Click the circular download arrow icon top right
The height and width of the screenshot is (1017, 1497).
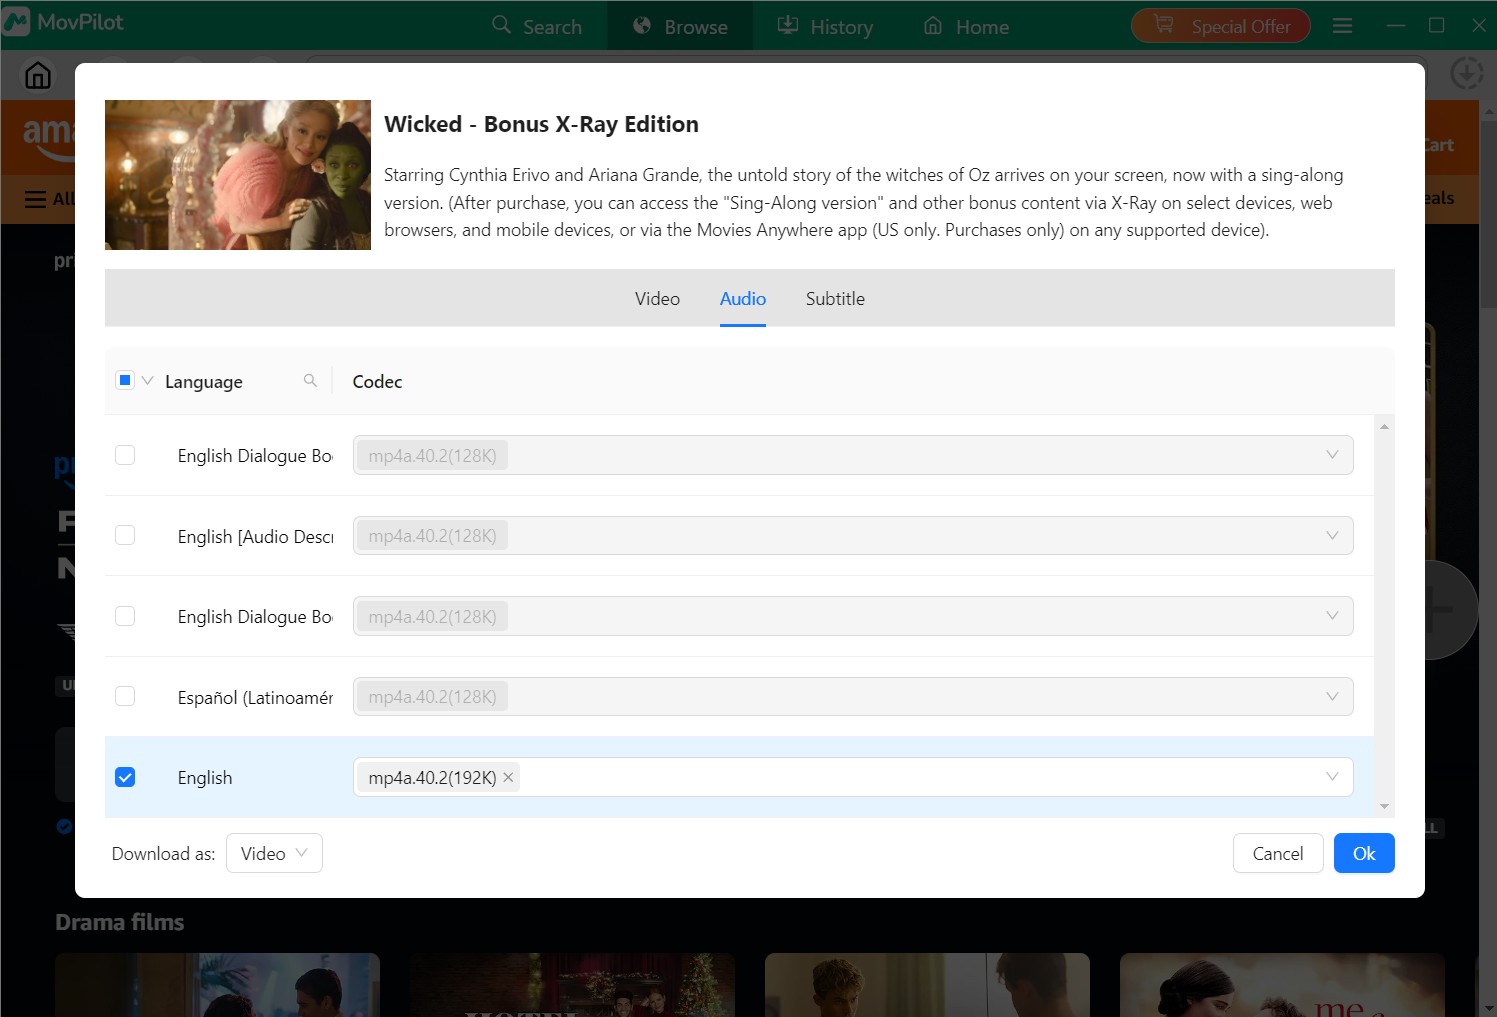(x=1466, y=73)
